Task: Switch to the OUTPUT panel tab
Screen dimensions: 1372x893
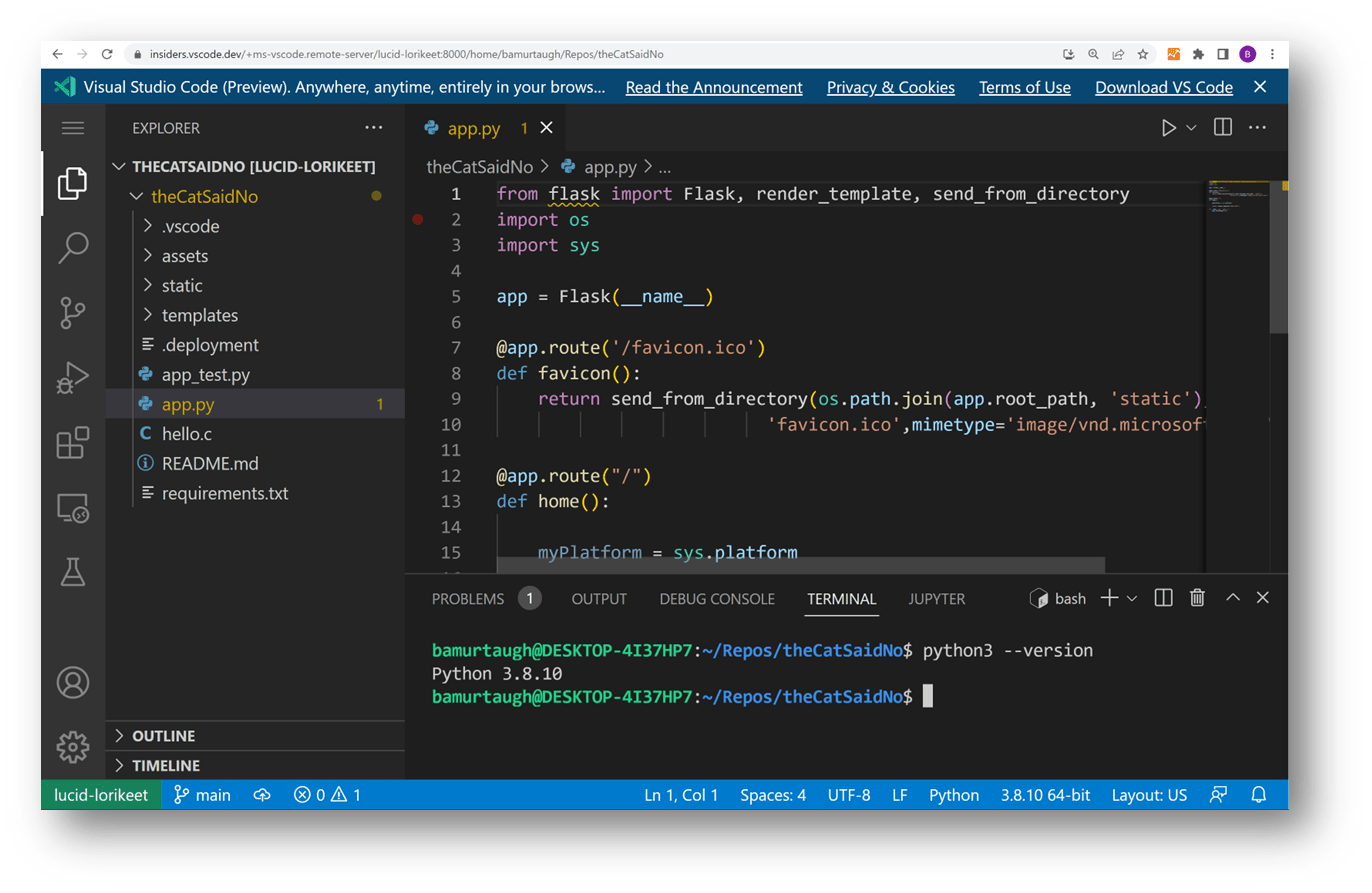Action: coord(599,599)
